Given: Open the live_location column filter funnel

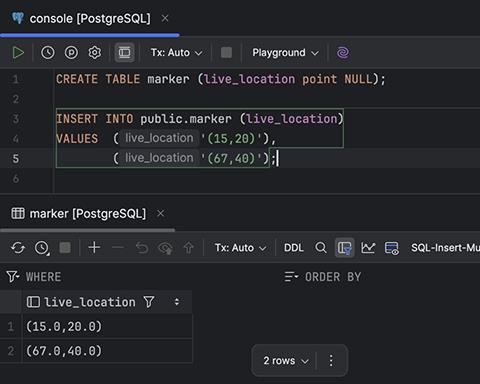Looking at the screenshot, I should click(149, 302).
